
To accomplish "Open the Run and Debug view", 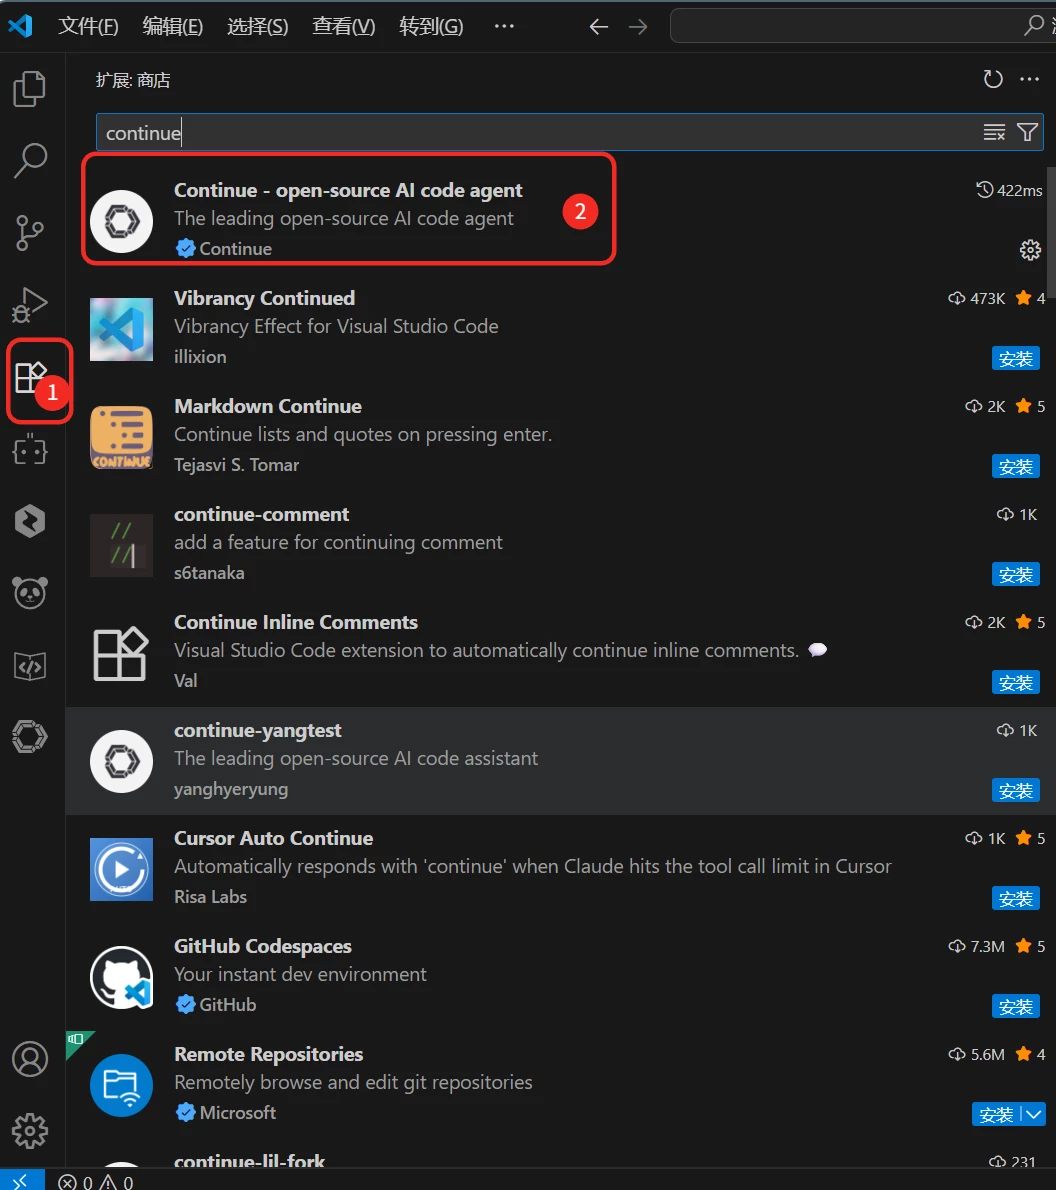I will [x=30, y=304].
